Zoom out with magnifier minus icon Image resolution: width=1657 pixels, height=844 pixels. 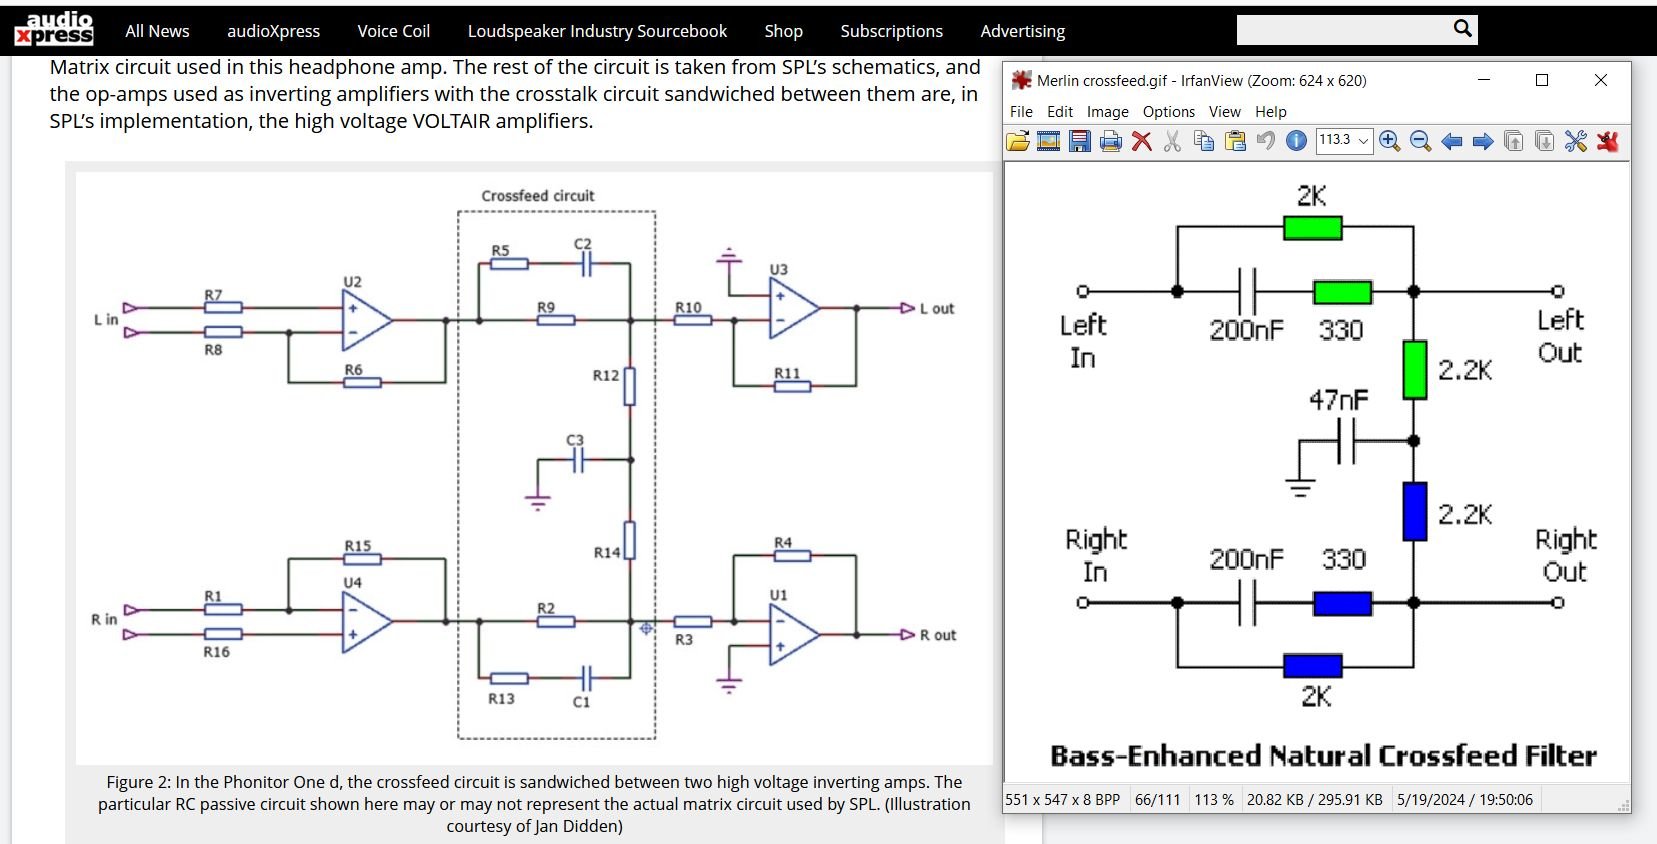1420,141
